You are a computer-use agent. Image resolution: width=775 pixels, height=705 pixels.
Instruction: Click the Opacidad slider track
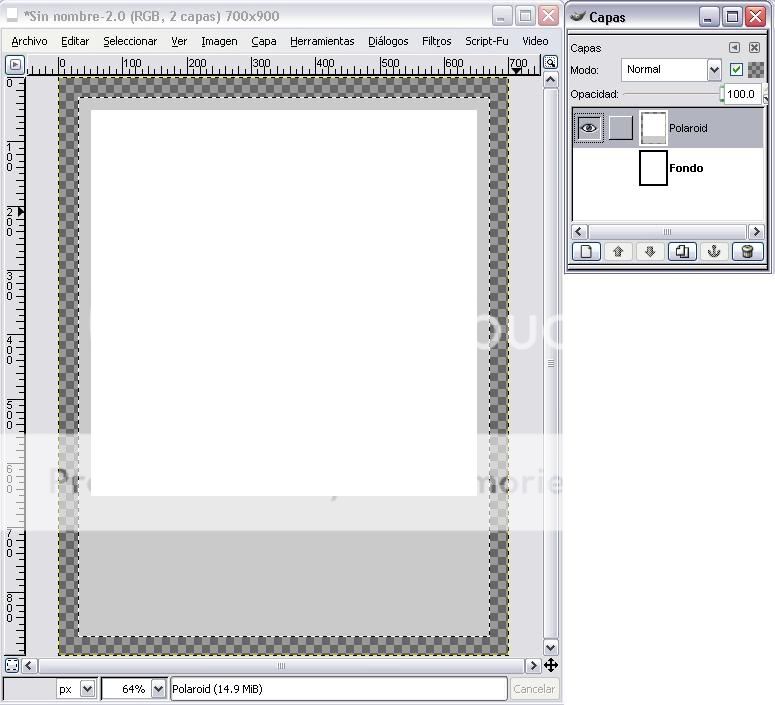coord(670,95)
